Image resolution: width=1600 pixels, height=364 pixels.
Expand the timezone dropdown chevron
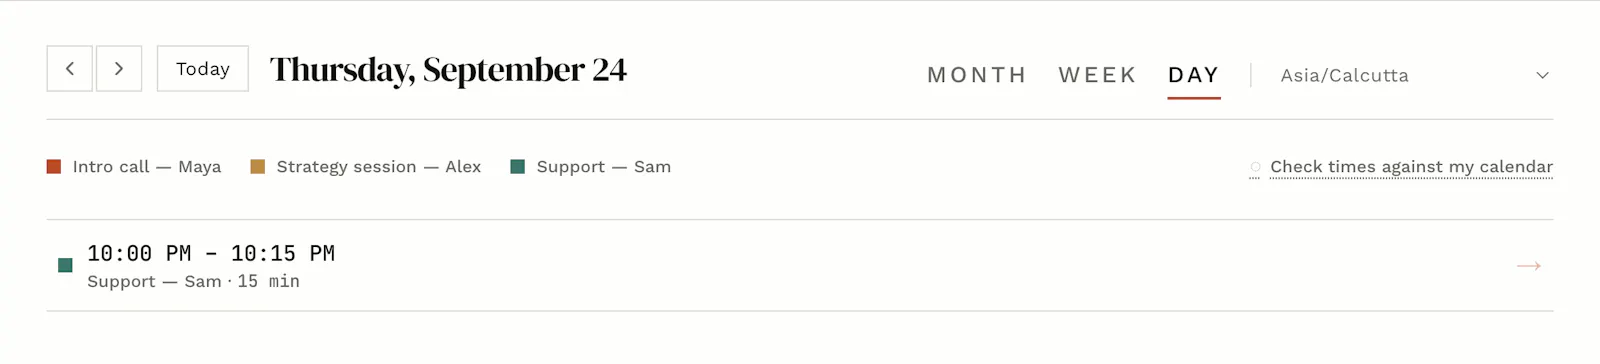coord(1543,75)
